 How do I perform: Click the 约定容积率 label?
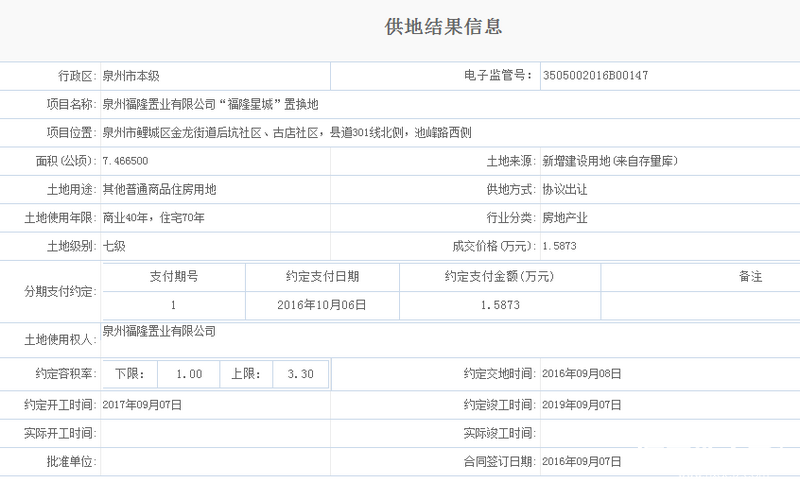coord(66,374)
